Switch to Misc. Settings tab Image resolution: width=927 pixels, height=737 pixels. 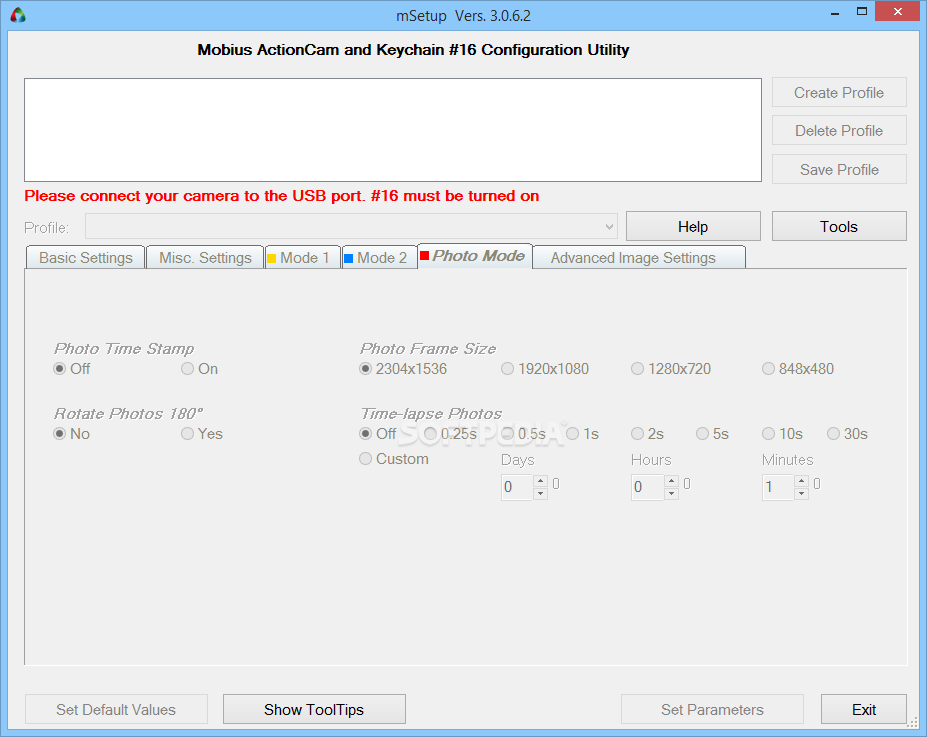pyautogui.click(x=205, y=258)
